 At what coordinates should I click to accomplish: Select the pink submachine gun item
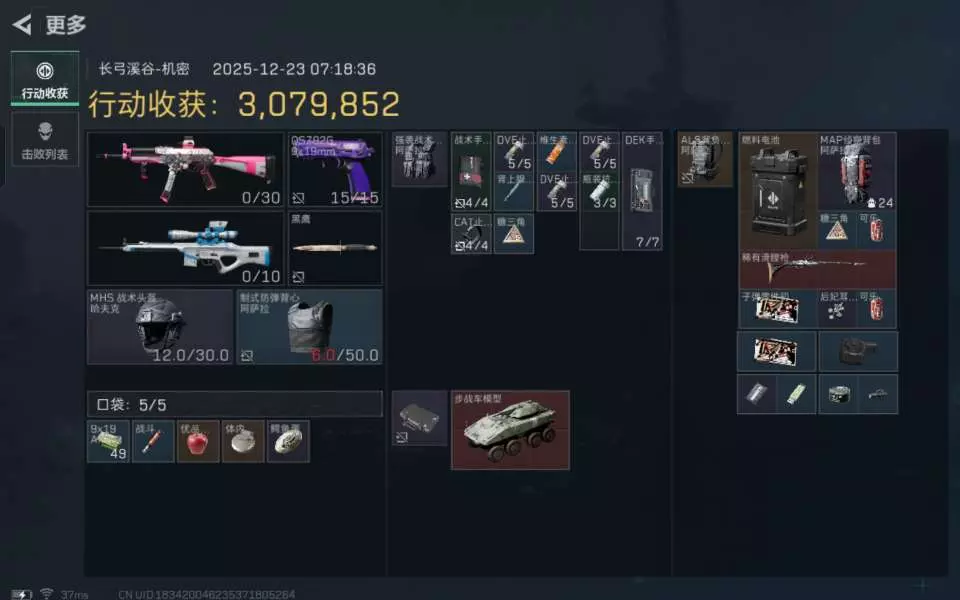pyautogui.click(x=186, y=170)
